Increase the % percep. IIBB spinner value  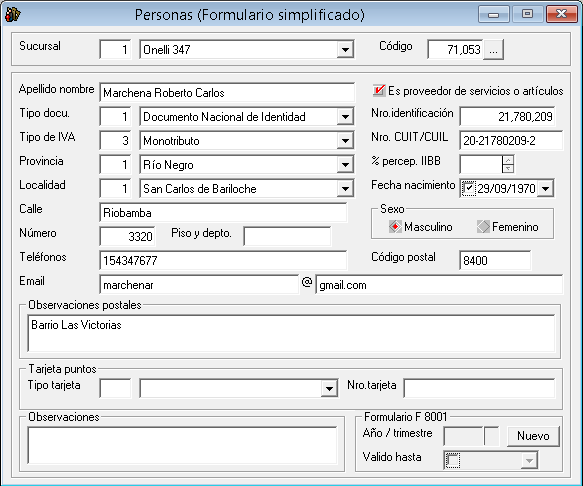508,160
